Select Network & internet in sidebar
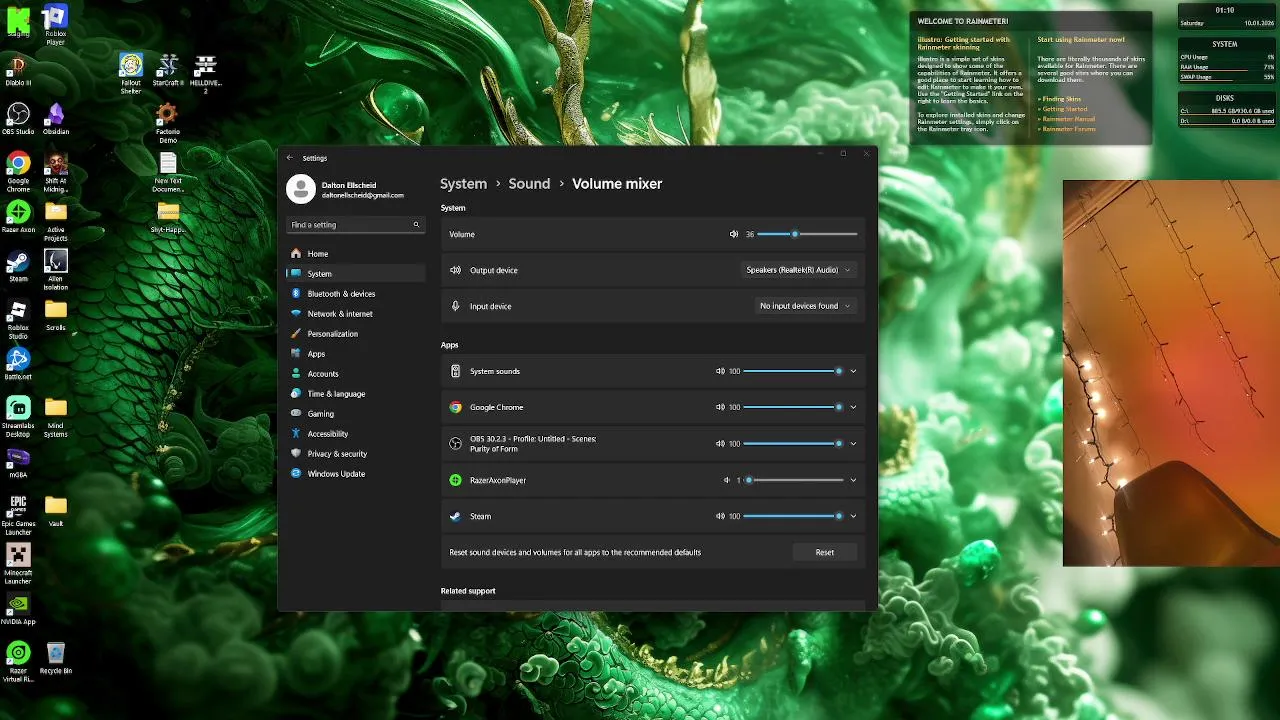 pos(355,313)
